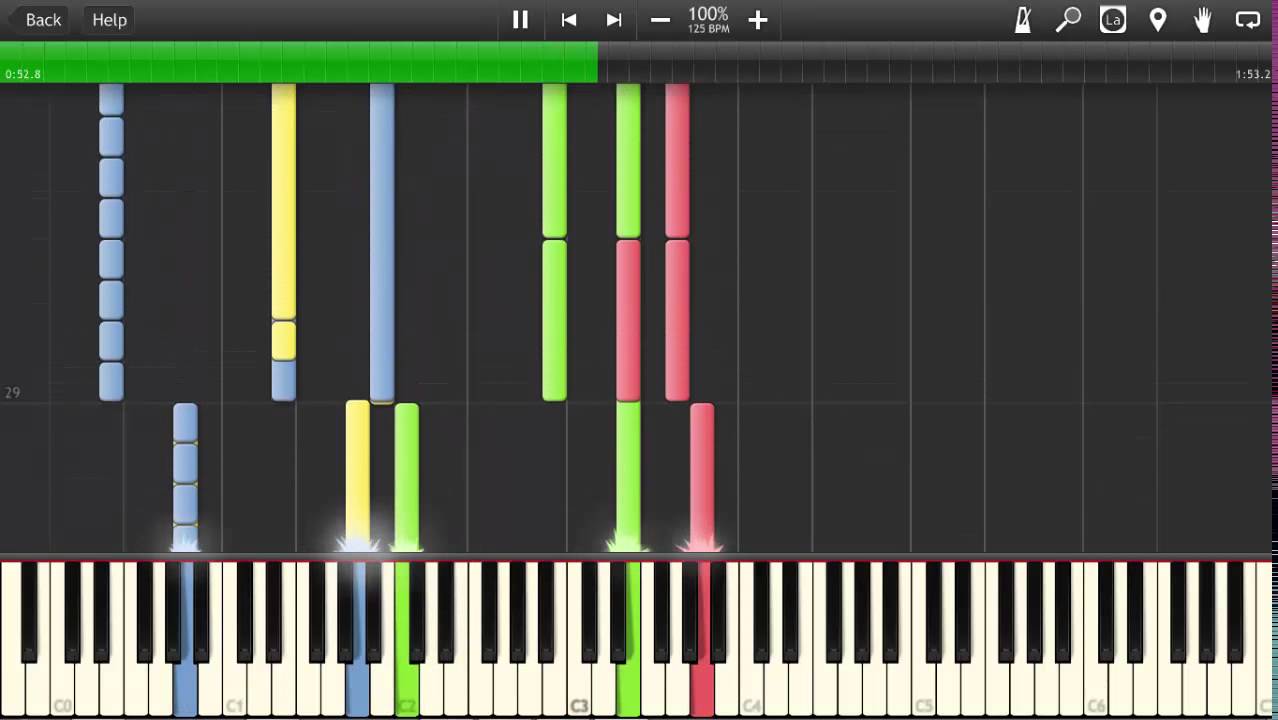Click the yellow note bar hitting the keyboard
The width and height of the screenshot is (1278, 720).
click(357, 475)
